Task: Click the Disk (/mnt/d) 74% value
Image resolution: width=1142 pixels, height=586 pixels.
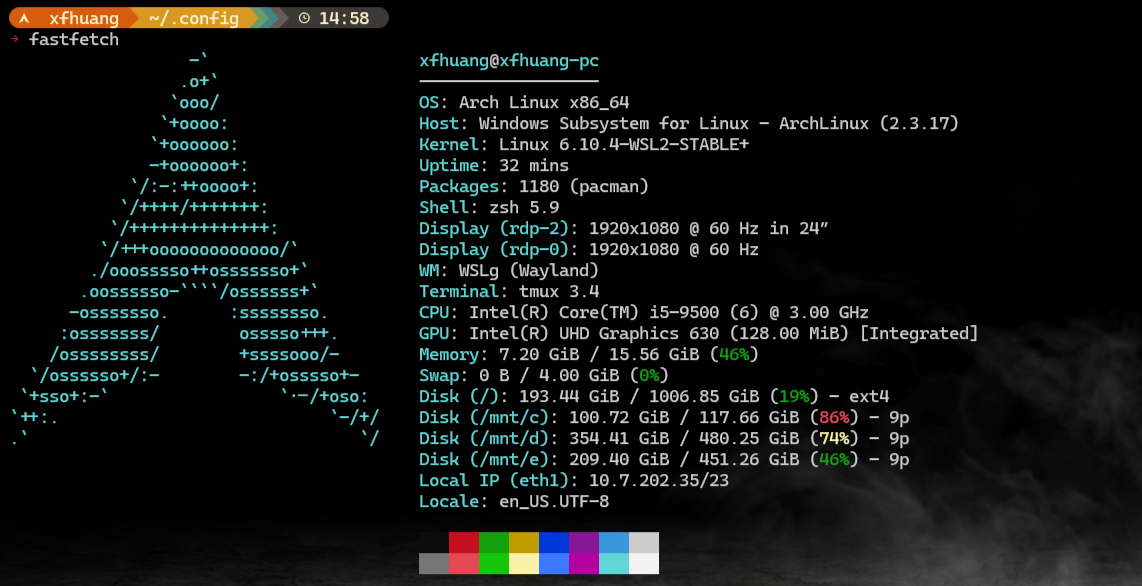Action: click(834, 439)
